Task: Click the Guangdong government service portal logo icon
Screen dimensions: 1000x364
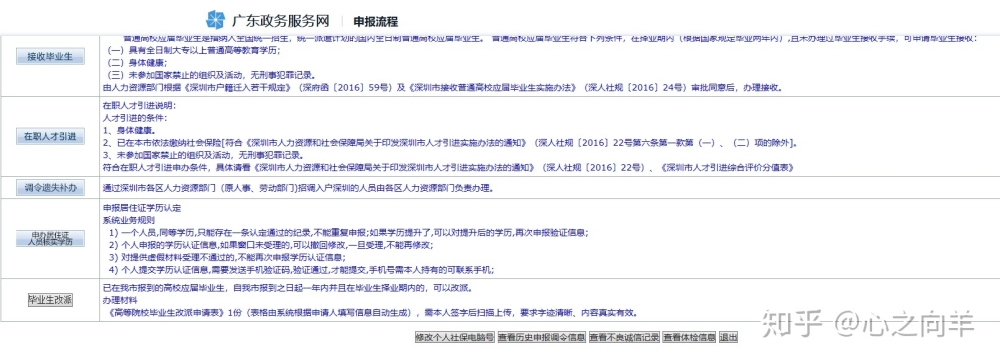Action: [216, 20]
